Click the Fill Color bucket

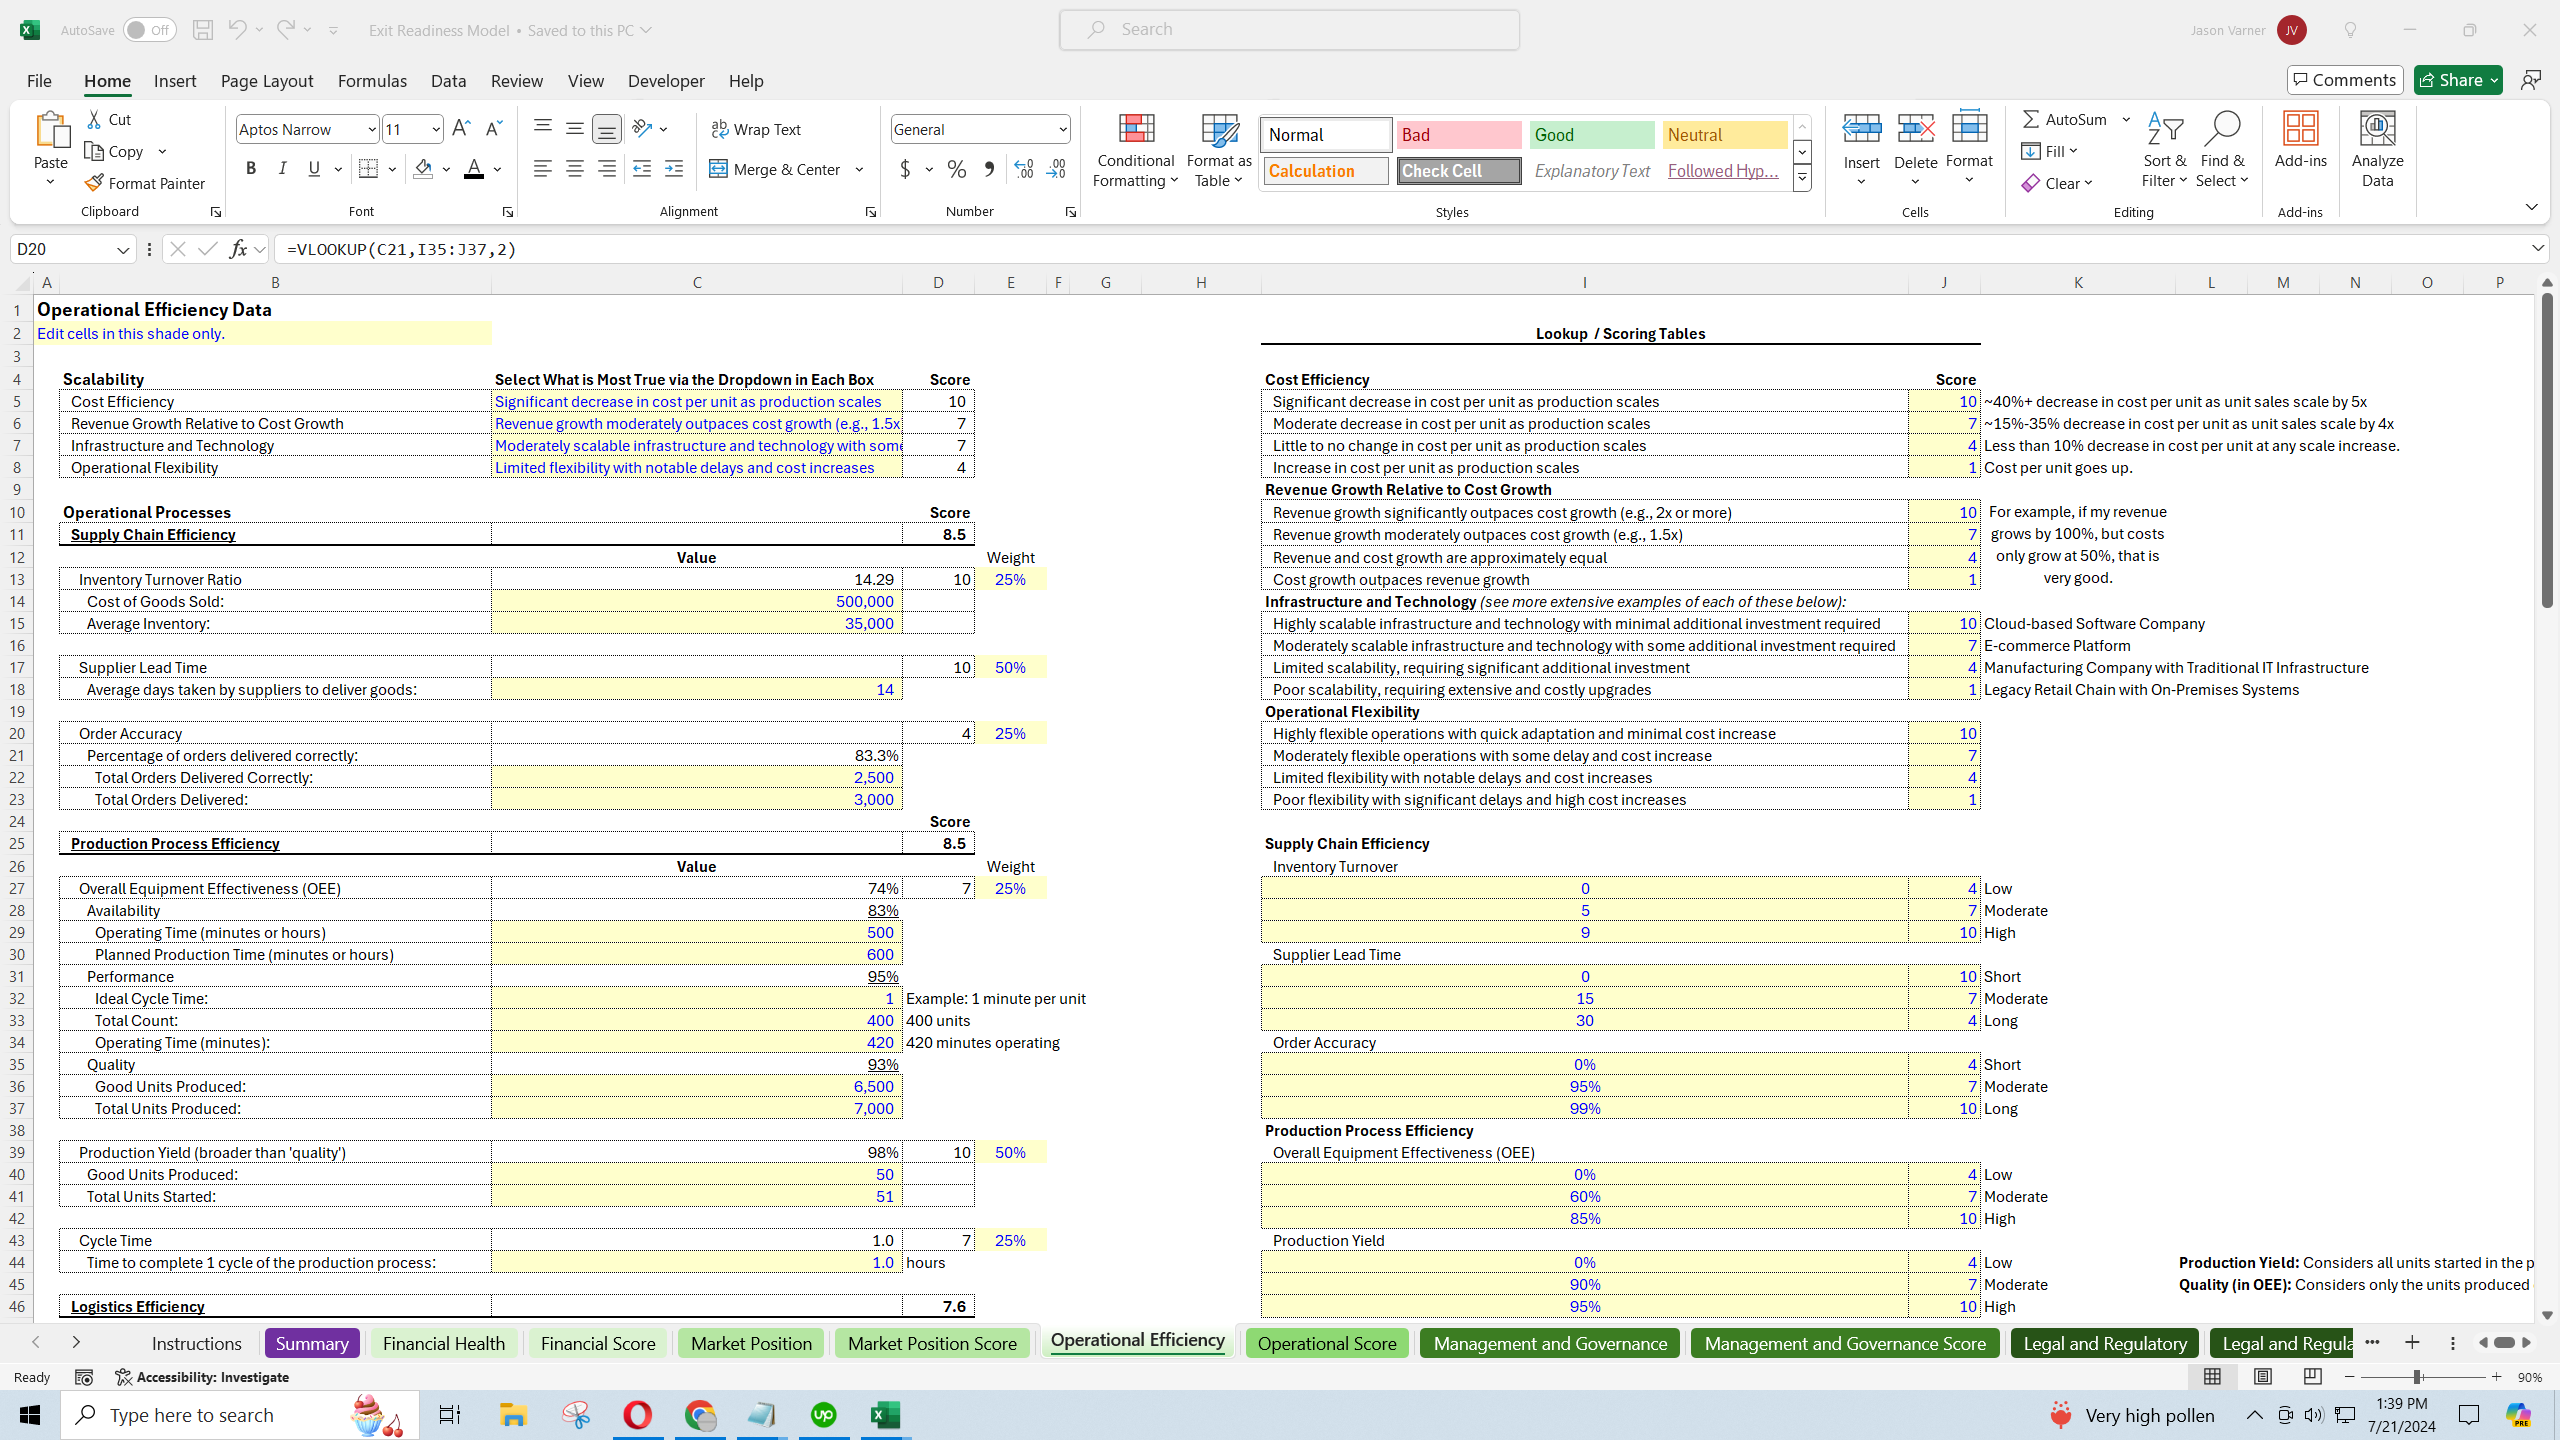[423, 169]
